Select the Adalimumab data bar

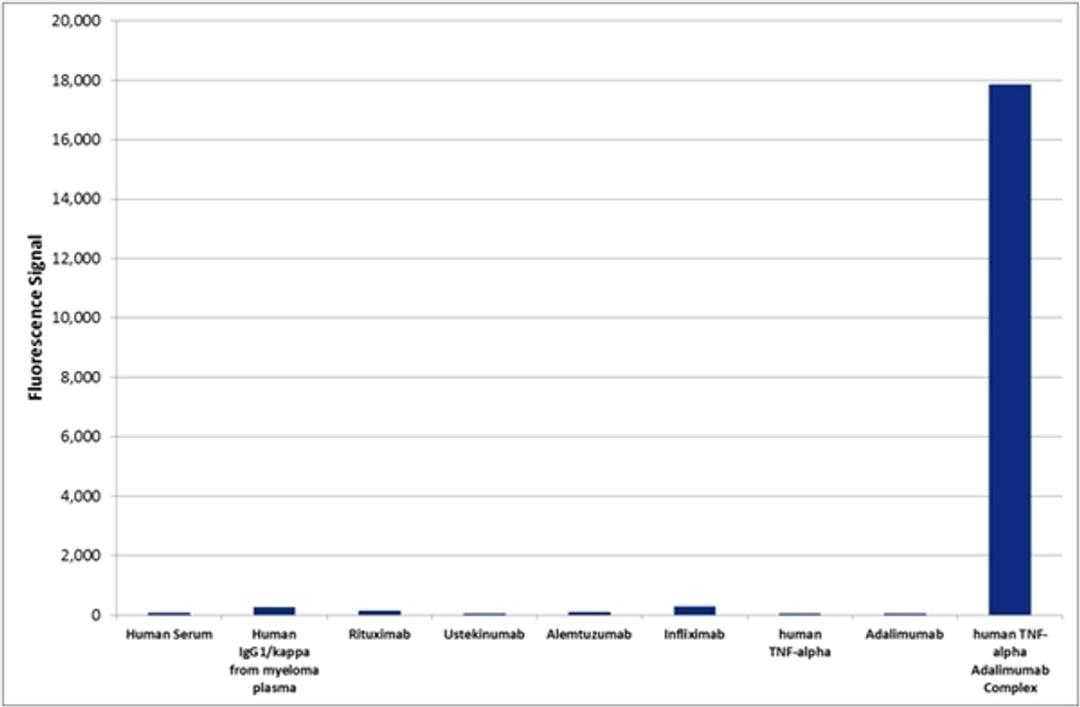pyautogui.click(x=904, y=612)
